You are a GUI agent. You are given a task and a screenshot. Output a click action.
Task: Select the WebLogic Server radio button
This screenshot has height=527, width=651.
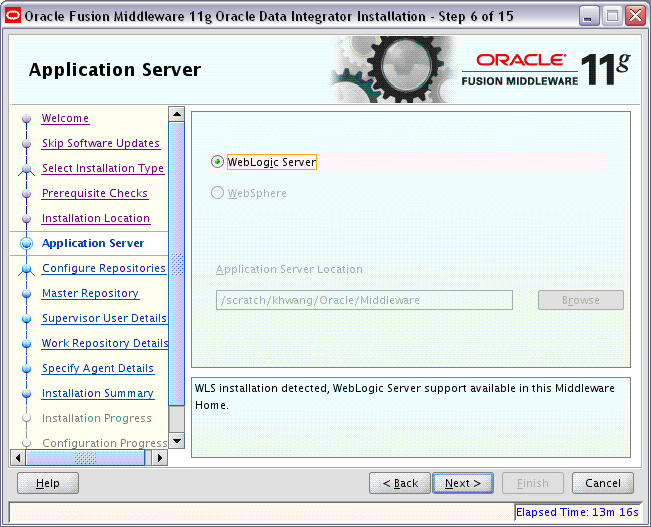217,162
